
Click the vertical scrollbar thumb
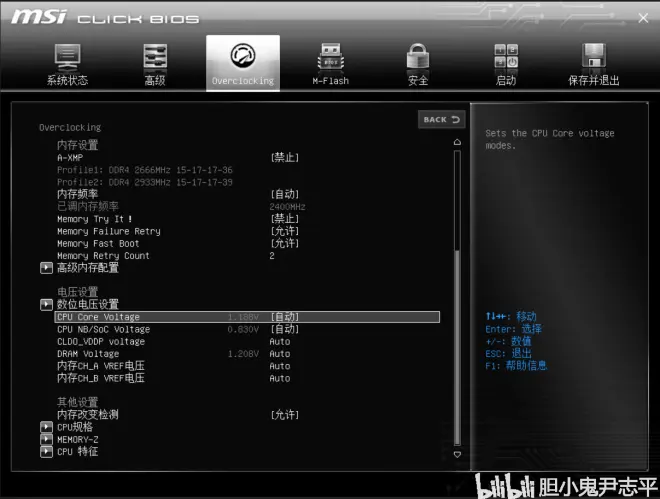(457, 348)
